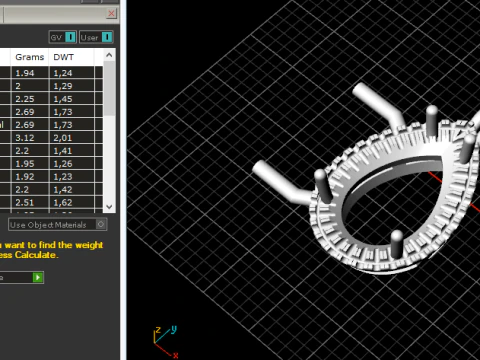The height and width of the screenshot is (360, 480).
Task: Select the 1,41 DWT cell
Action: coord(72,151)
